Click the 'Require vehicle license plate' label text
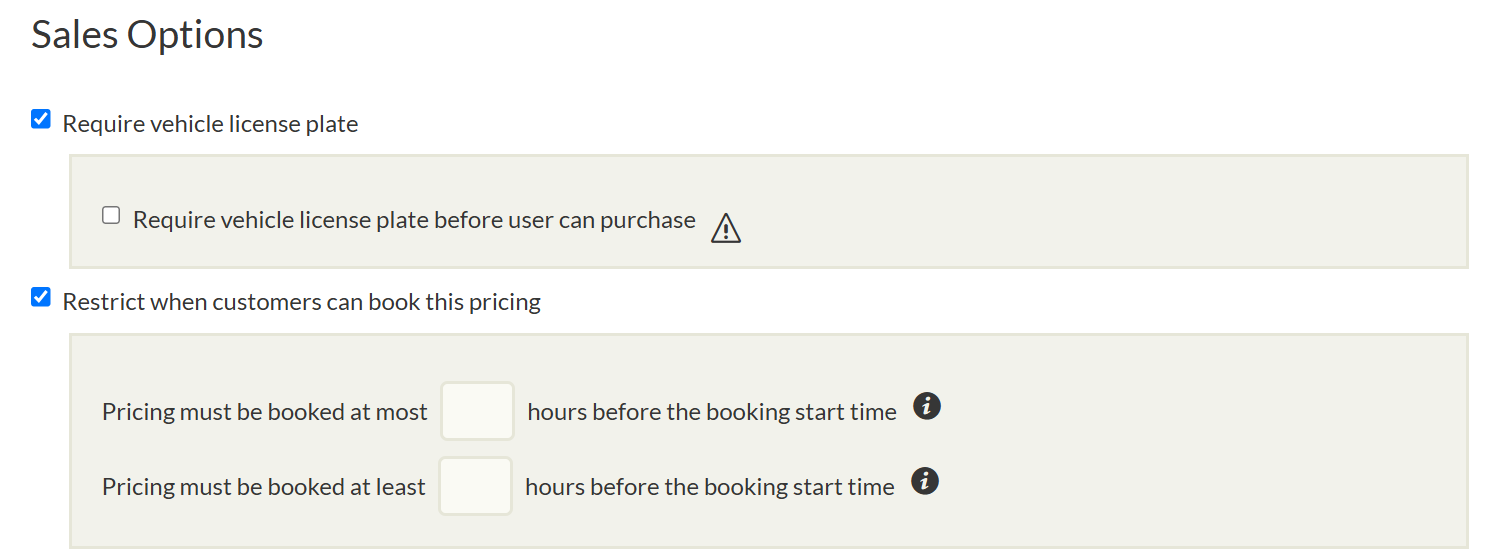 click(210, 124)
